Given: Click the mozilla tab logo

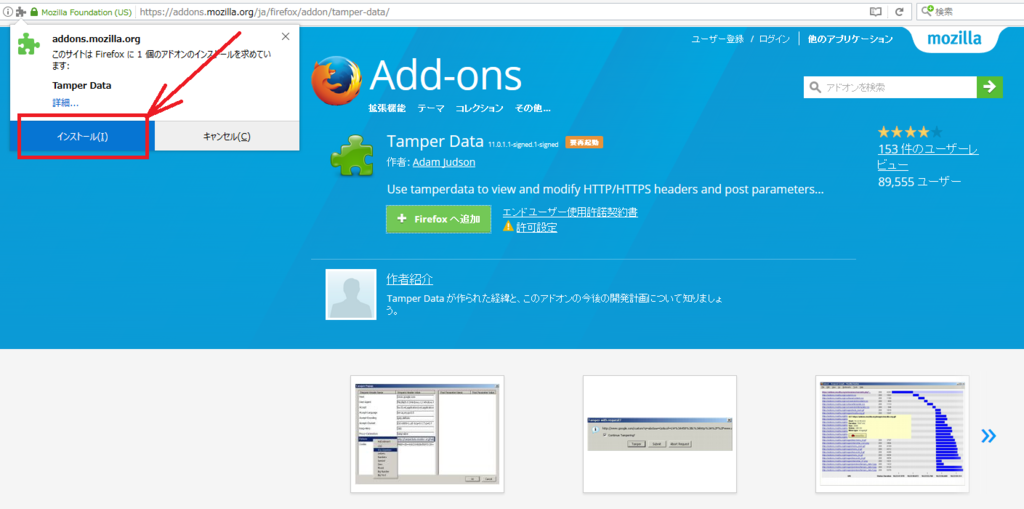Looking at the screenshot, I should (x=954, y=39).
